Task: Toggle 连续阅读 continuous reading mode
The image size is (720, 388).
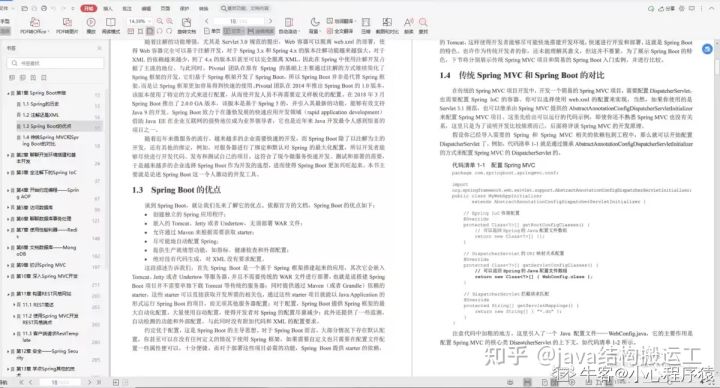Action: coord(261,31)
